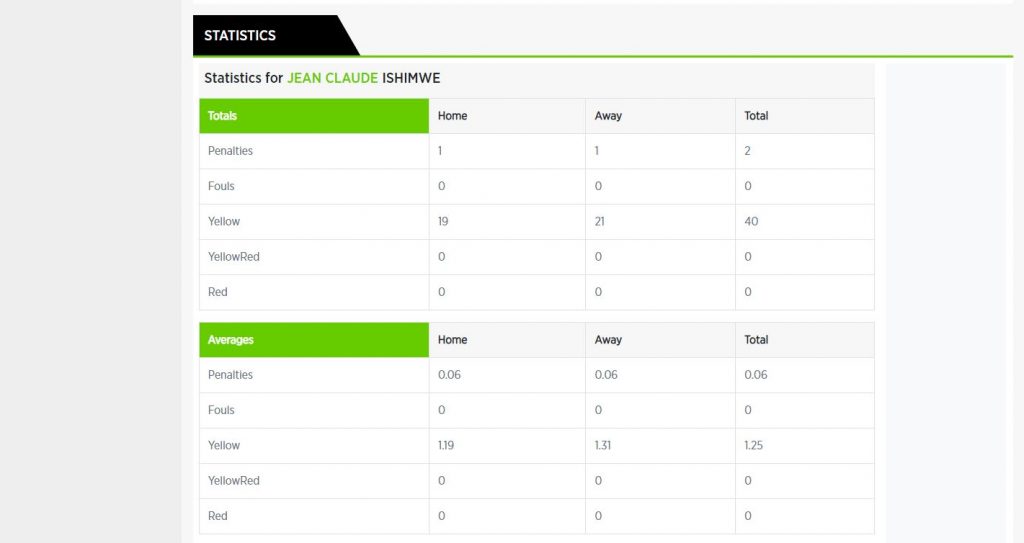The height and width of the screenshot is (543, 1024).
Task: Click Home column header in Totals table
Action: (452, 116)
